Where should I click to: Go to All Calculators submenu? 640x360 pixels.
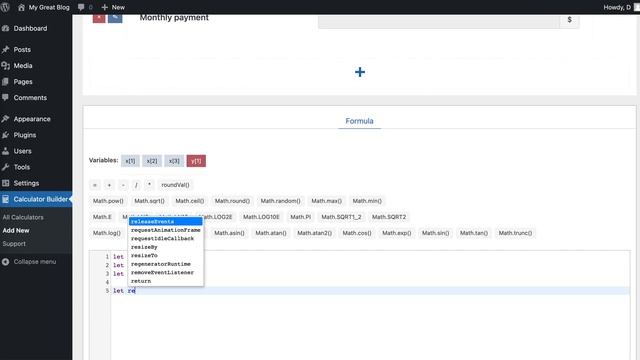click(23, 217)
